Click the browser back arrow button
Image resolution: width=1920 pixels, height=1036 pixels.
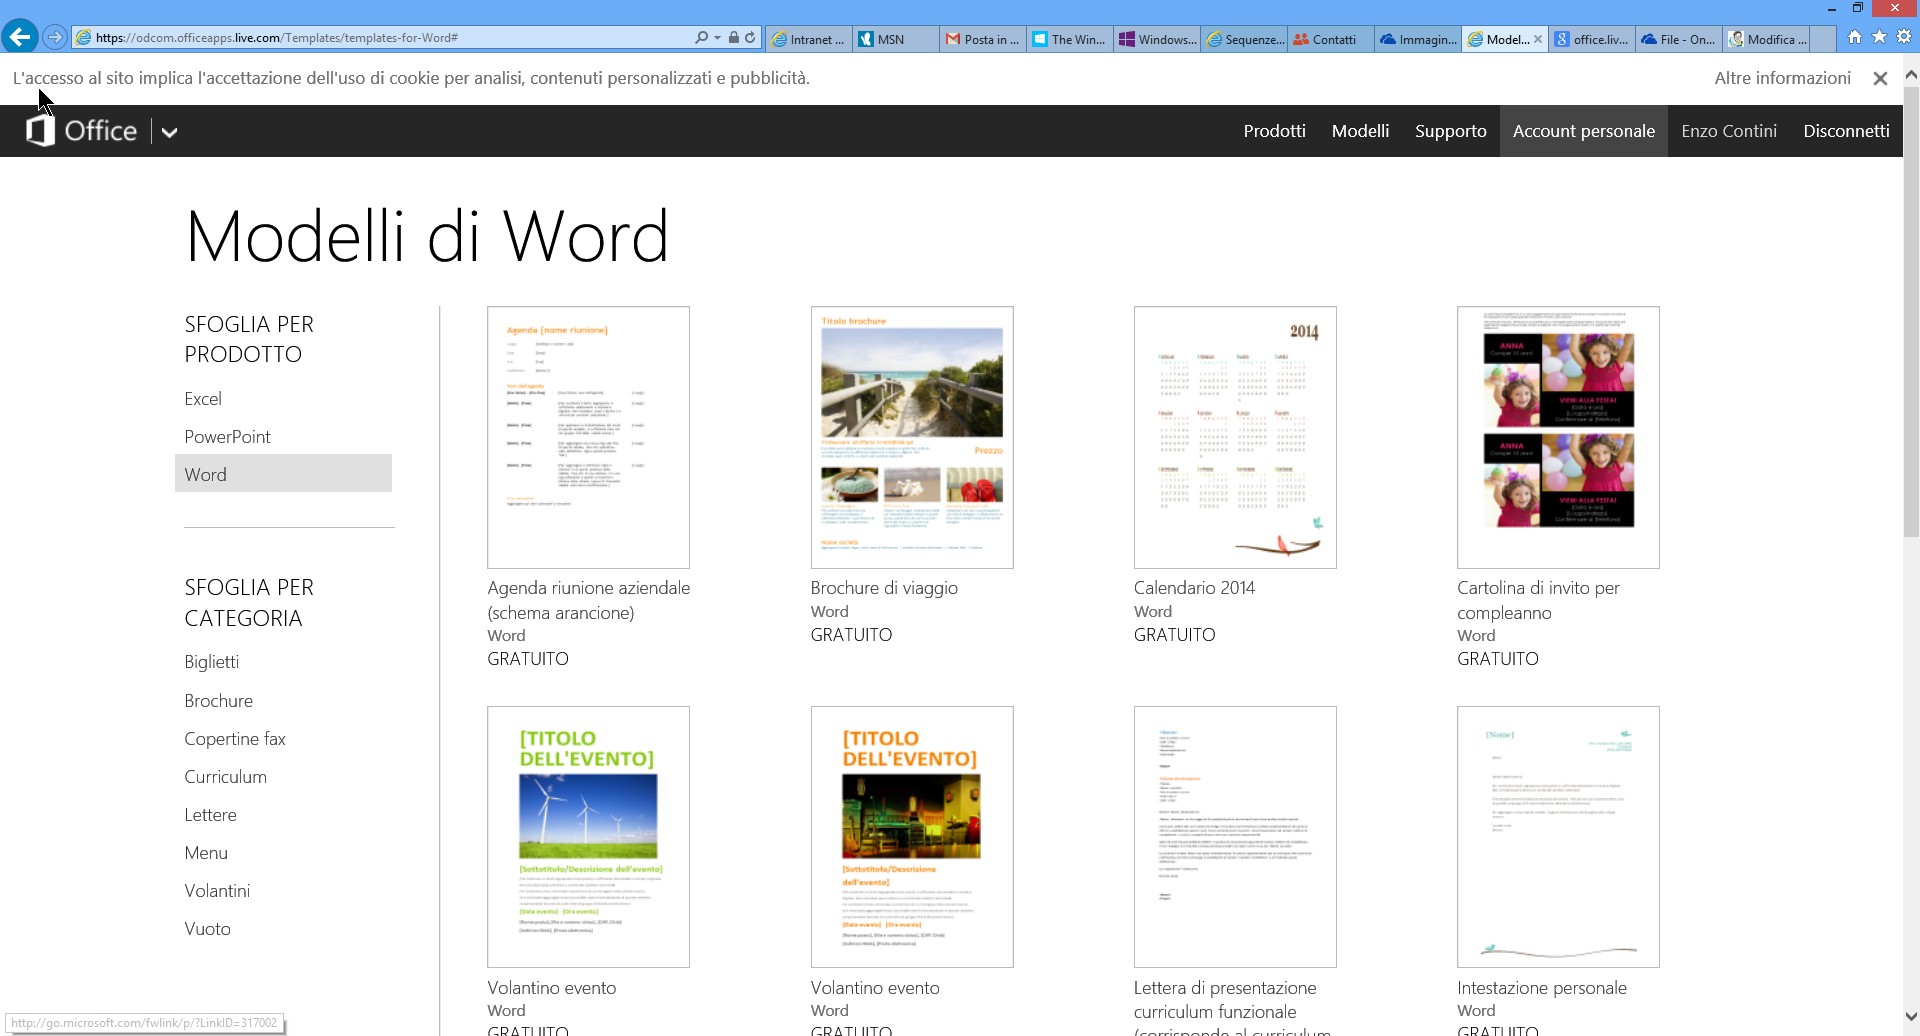pyautogui.click(x=20, y=37)
